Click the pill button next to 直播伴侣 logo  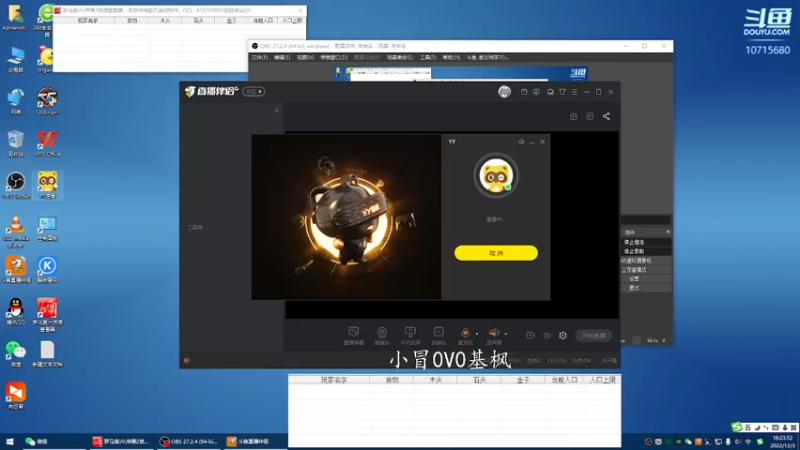pos(254,91)
